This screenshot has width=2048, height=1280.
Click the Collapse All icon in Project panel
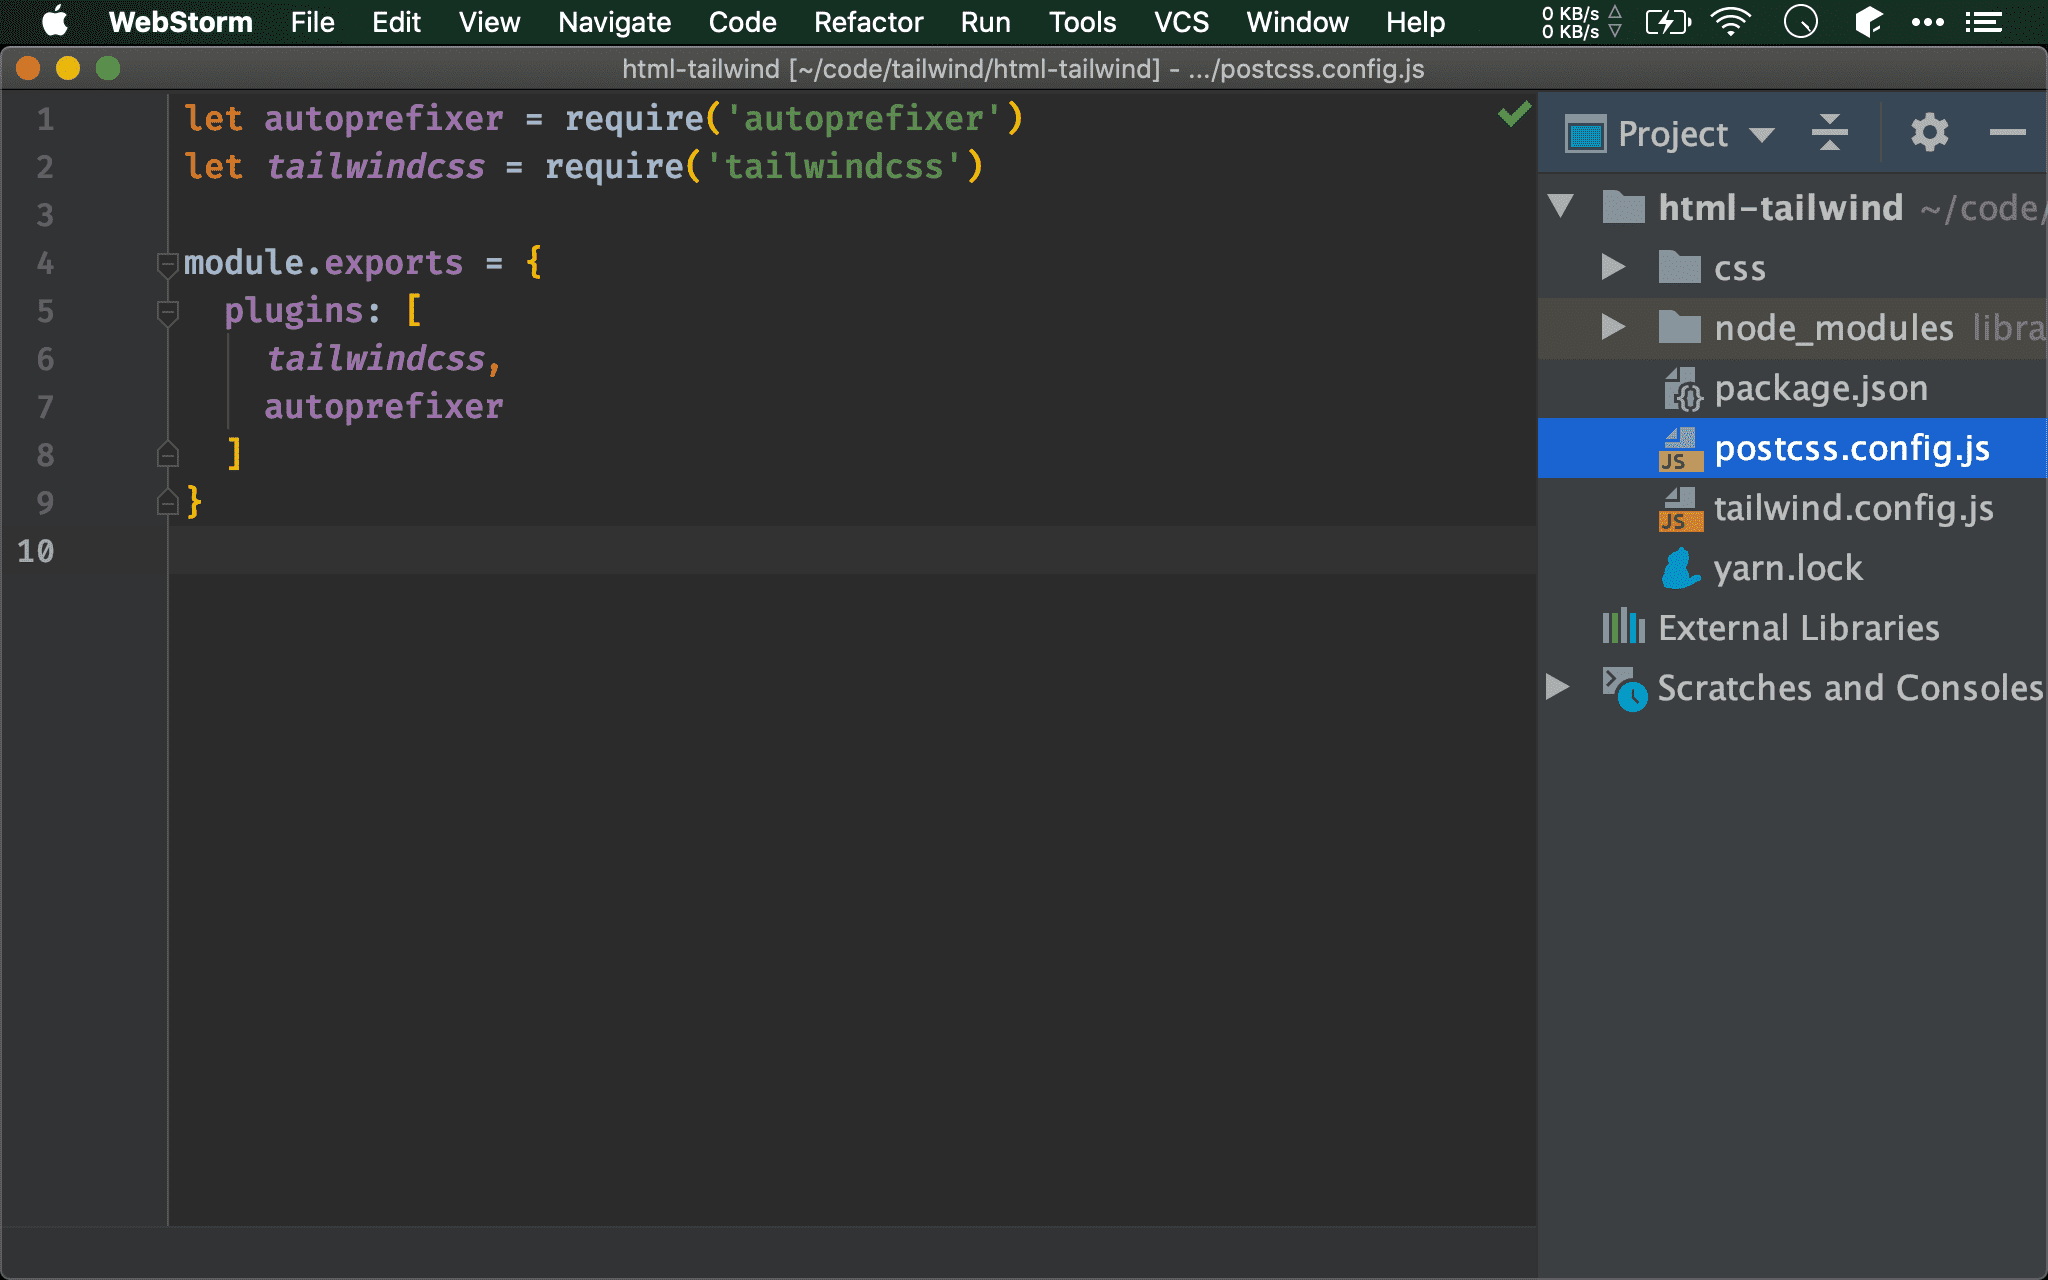click(x=1830, y=133)
